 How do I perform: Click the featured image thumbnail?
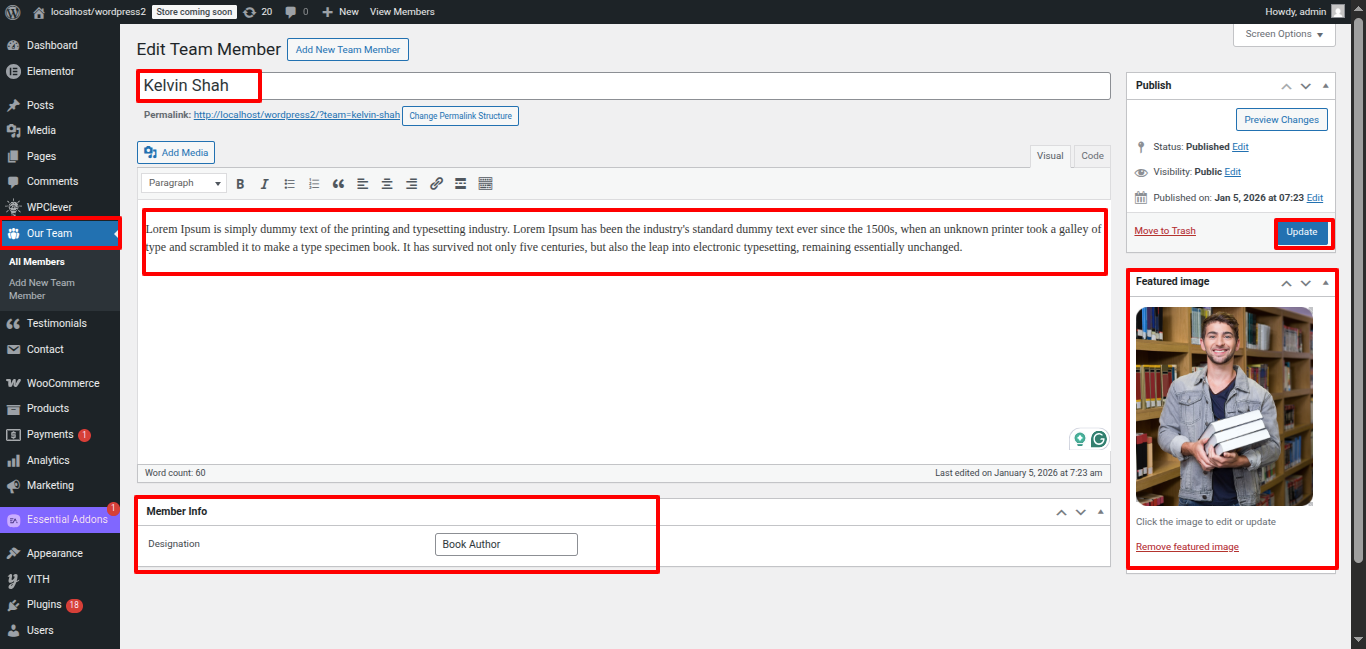[x=1224, y=406]
